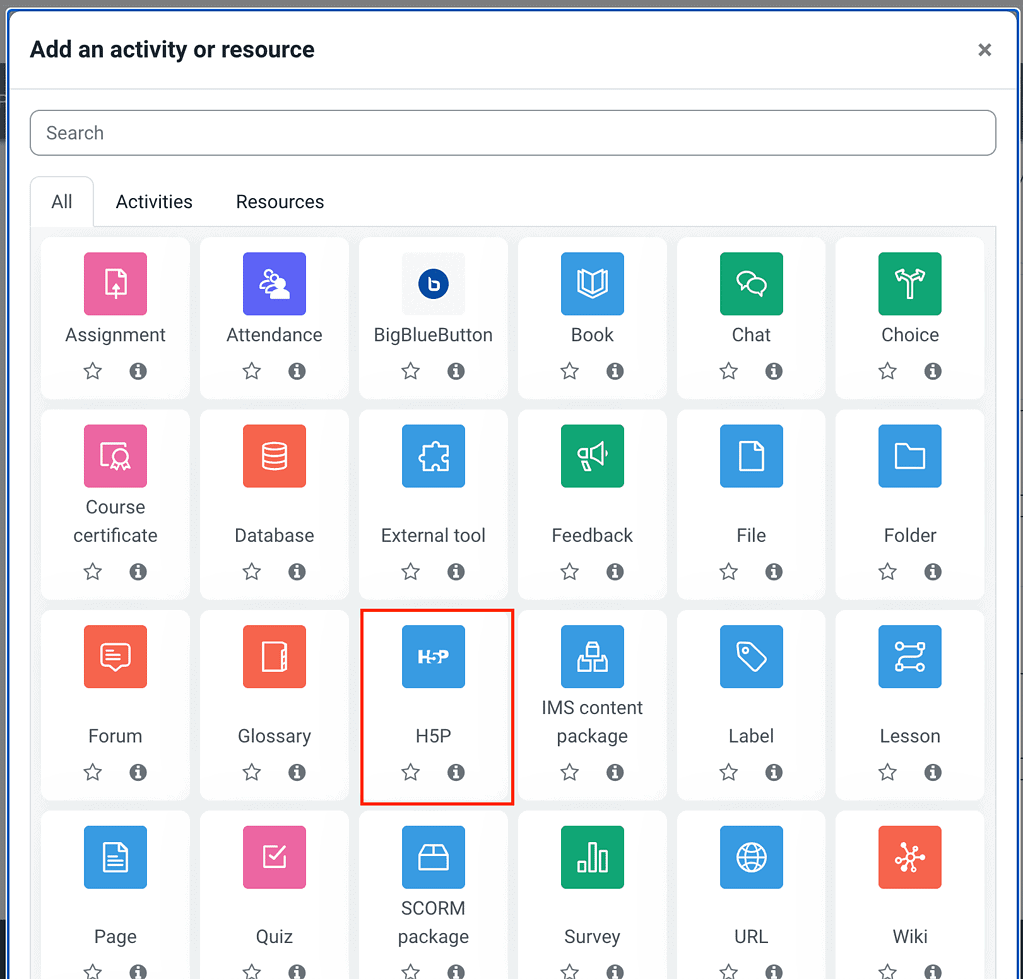The height and width of the screenshot is (979, 1023).
Task: Choose the Feedback megaphone icon
Action: coord(592,456)
